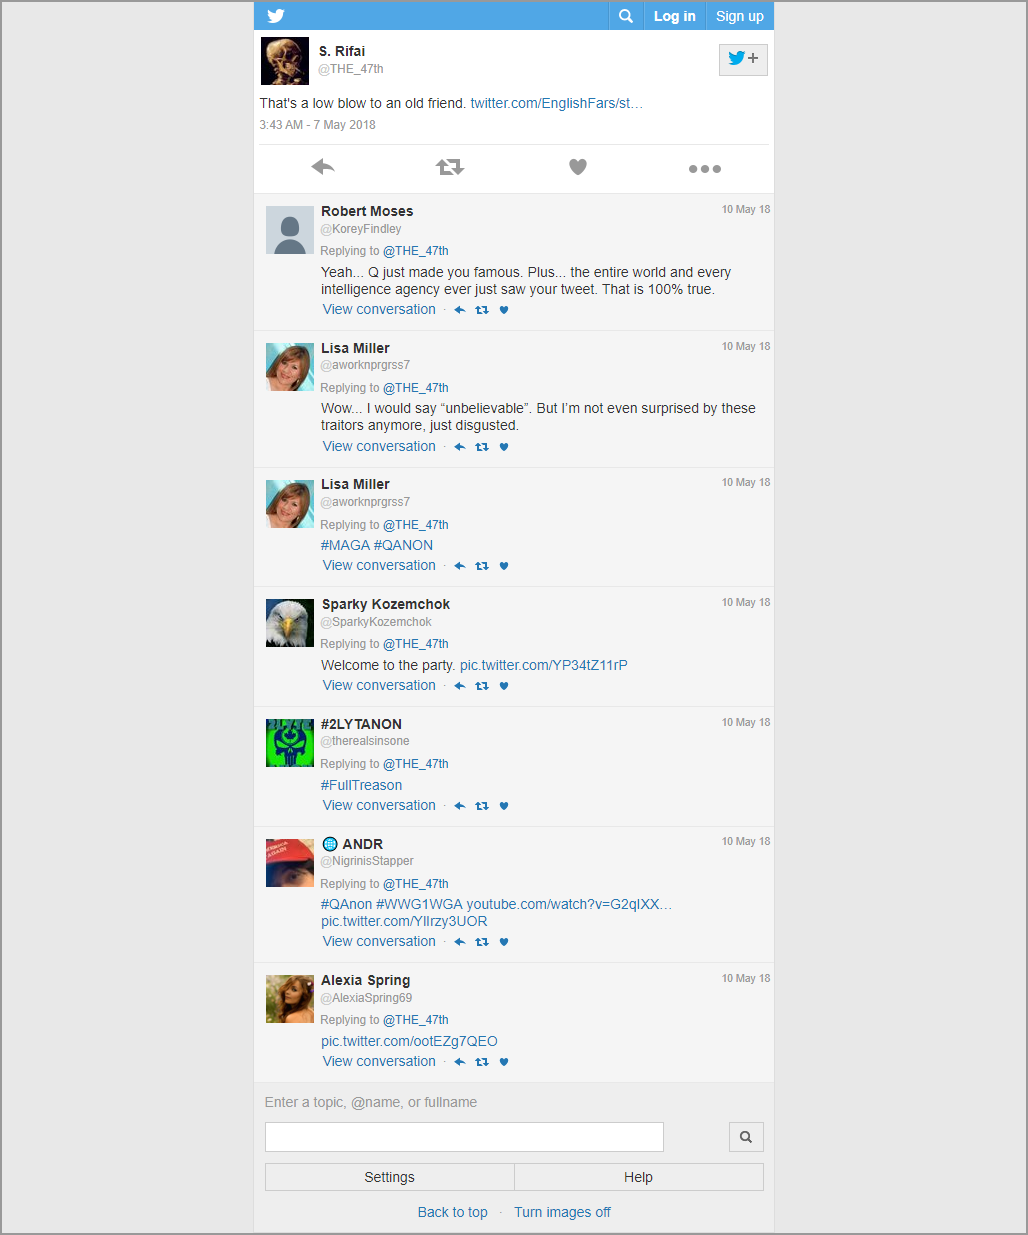Turn images off via footer link
Viewport: 1028px width, 1235px height.
[x=562, y=1212]
